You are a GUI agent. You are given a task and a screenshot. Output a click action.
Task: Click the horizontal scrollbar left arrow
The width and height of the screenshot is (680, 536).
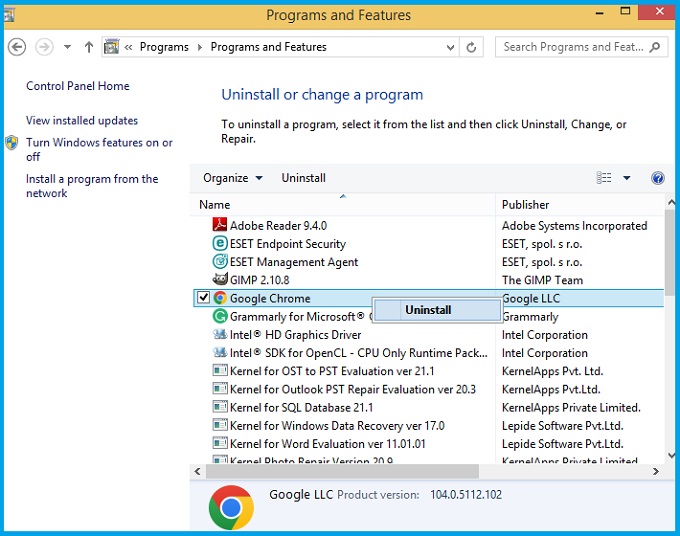pyautogui.click(x=198, y=471)
